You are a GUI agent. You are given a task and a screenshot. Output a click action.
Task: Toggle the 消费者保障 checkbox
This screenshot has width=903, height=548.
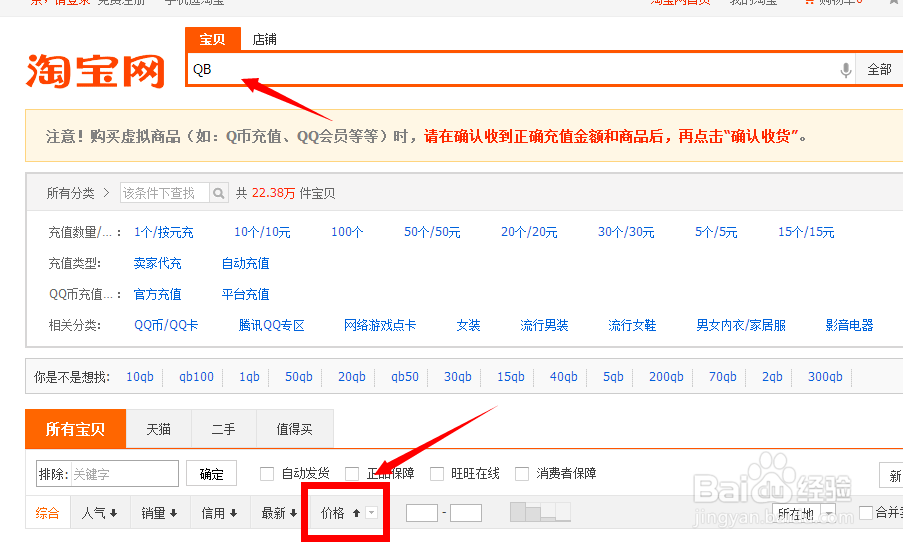pyautogui.click(x=522, y=474)
